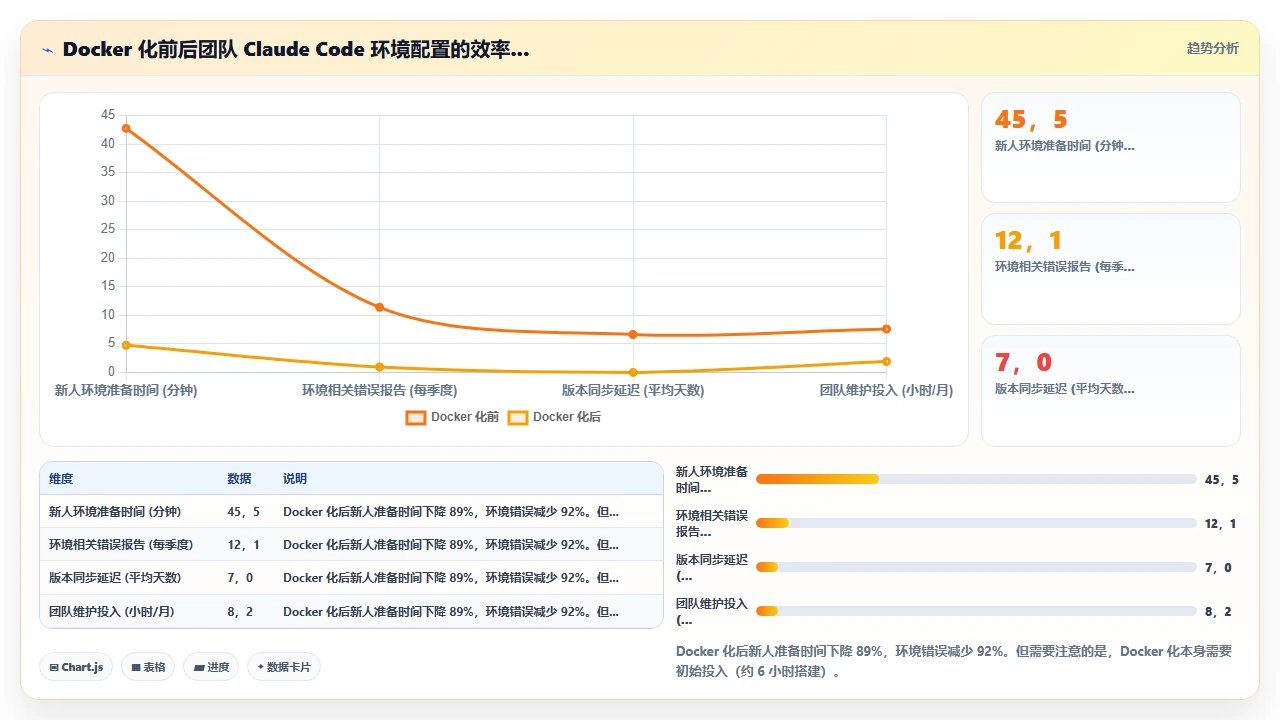The width and height of the screenshot is (1280, 720).
Task: Select table row 团队维护投入 (小时/月)
Action: tap(351, 611)
